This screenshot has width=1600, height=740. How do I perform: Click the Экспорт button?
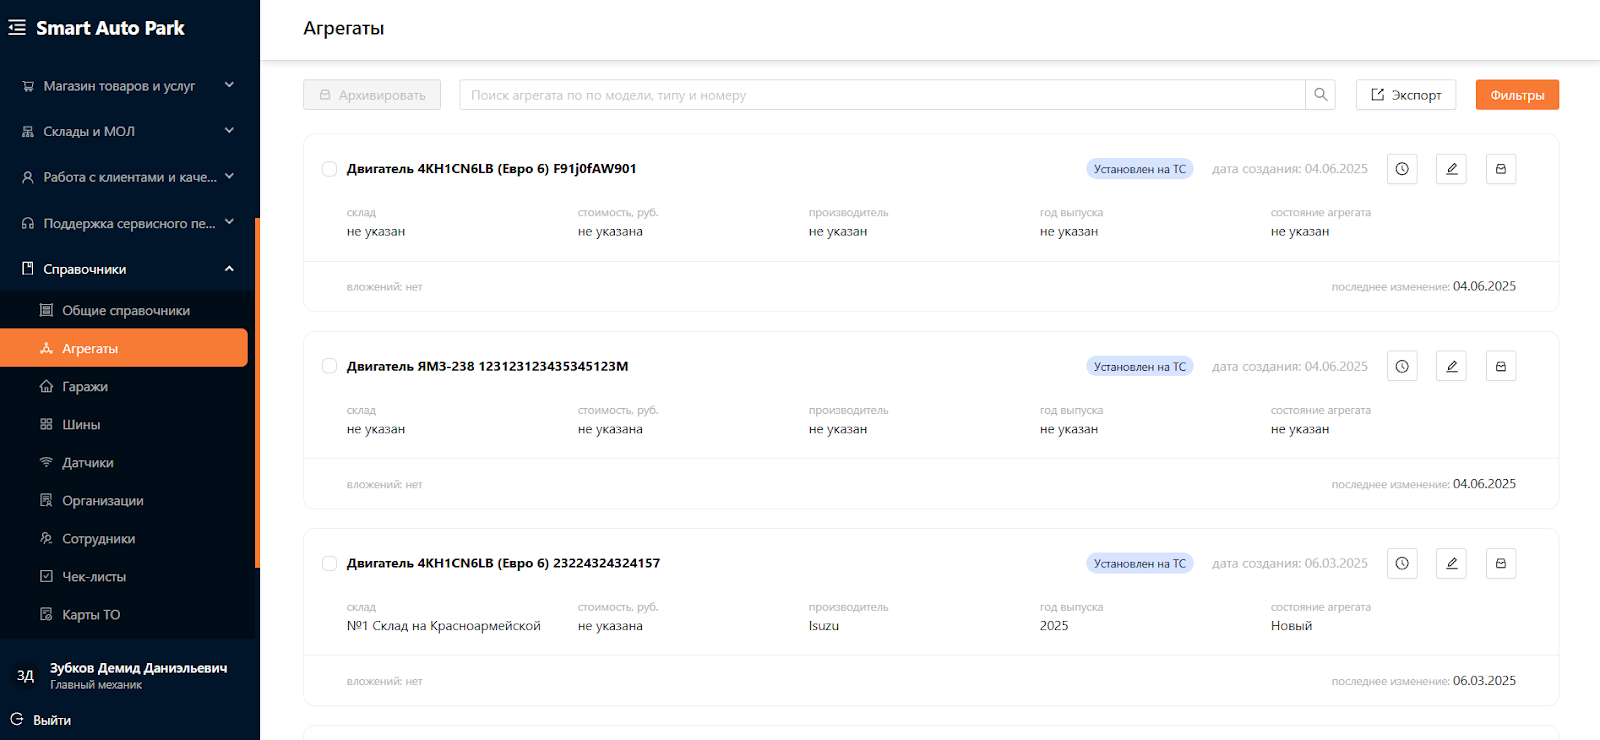1405,95
